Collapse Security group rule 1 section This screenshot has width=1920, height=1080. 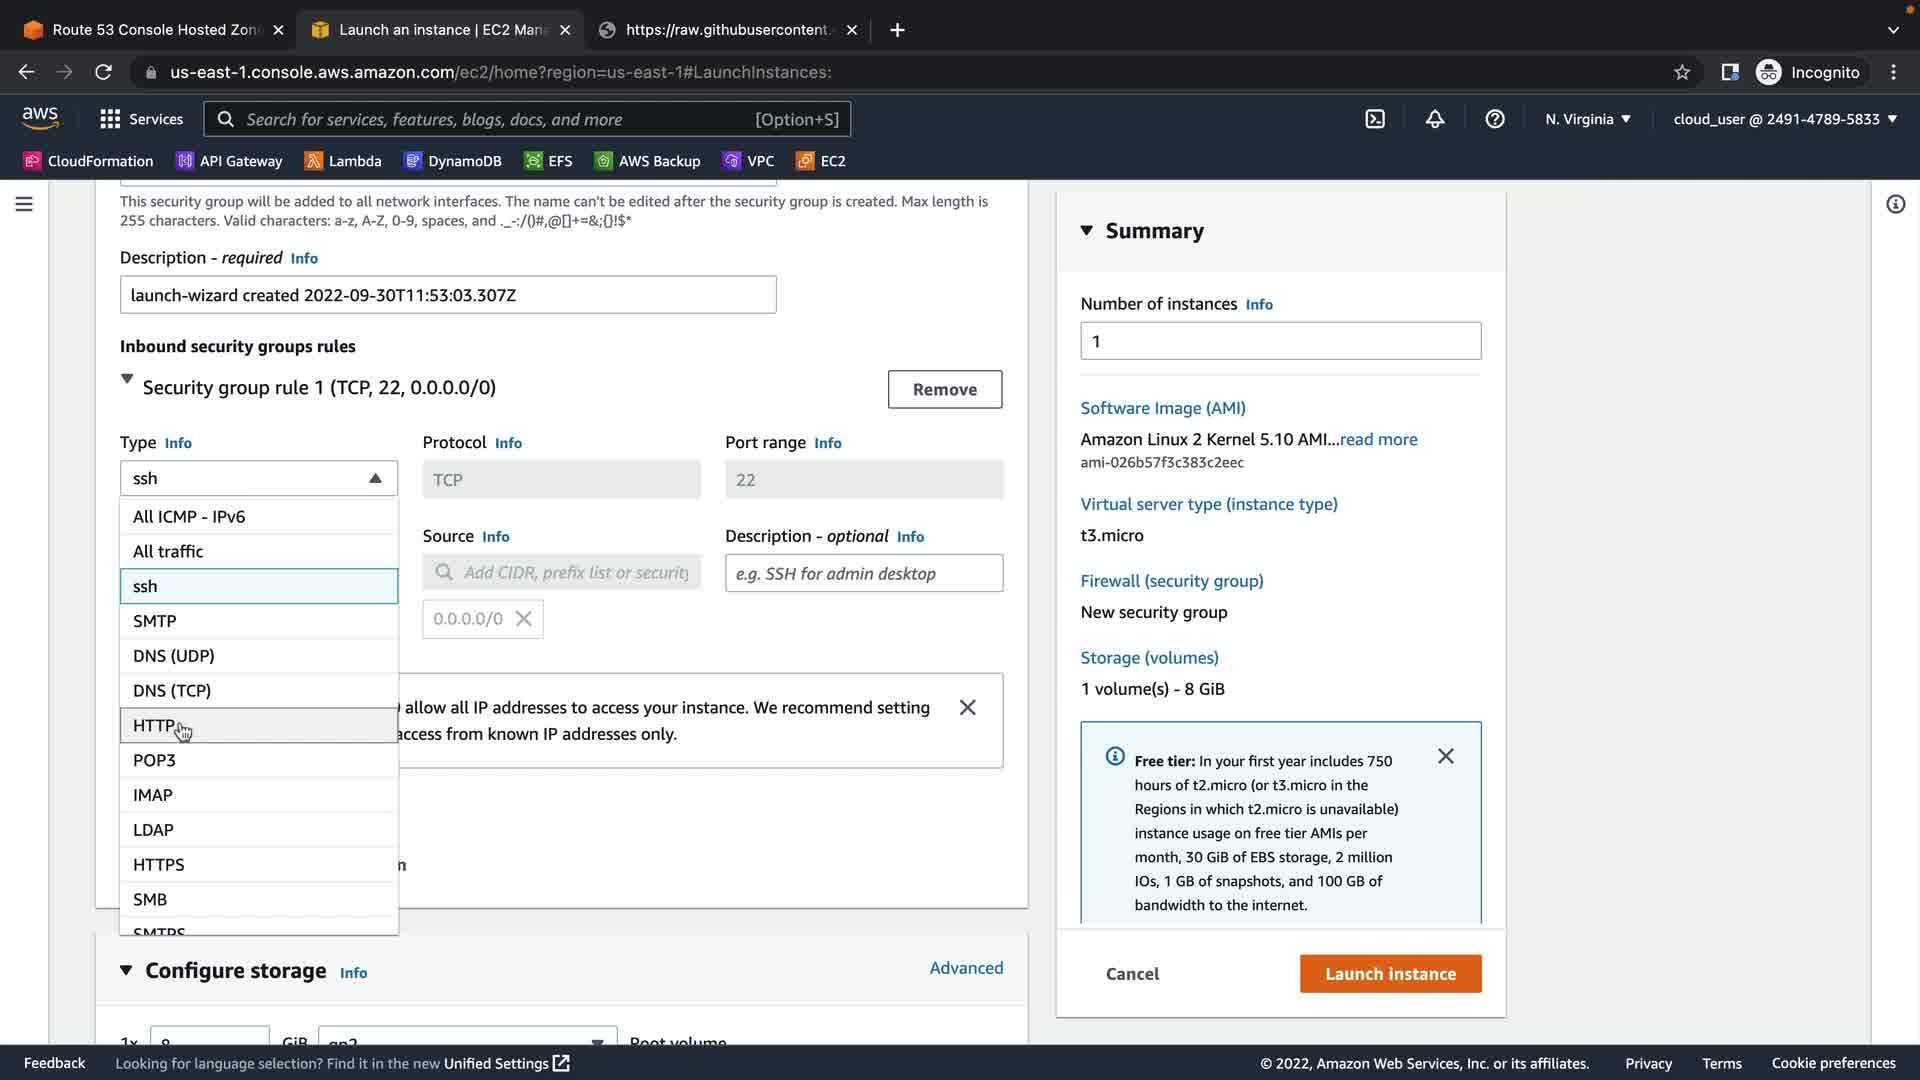(x=127, y=380)
